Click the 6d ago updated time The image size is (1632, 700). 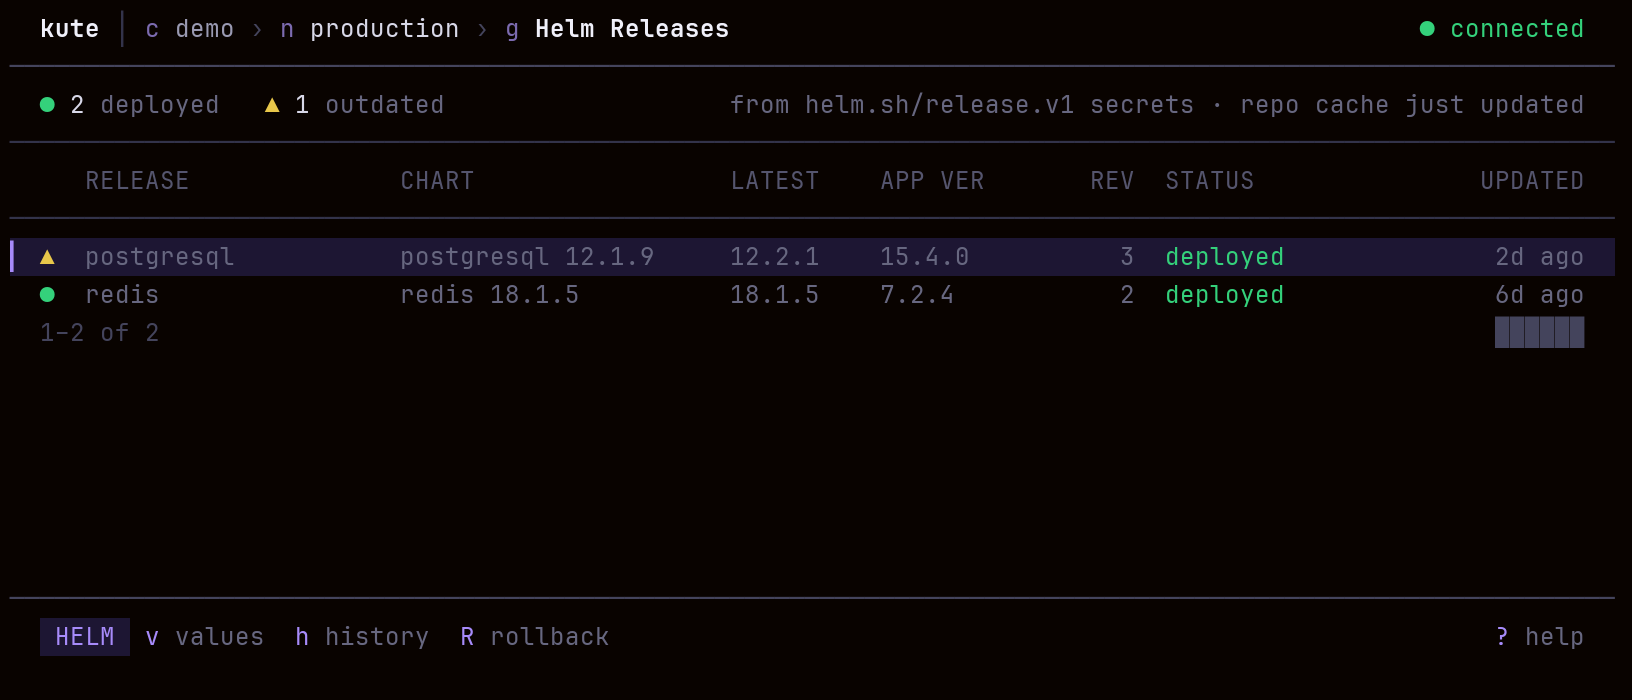point(1540,295)
